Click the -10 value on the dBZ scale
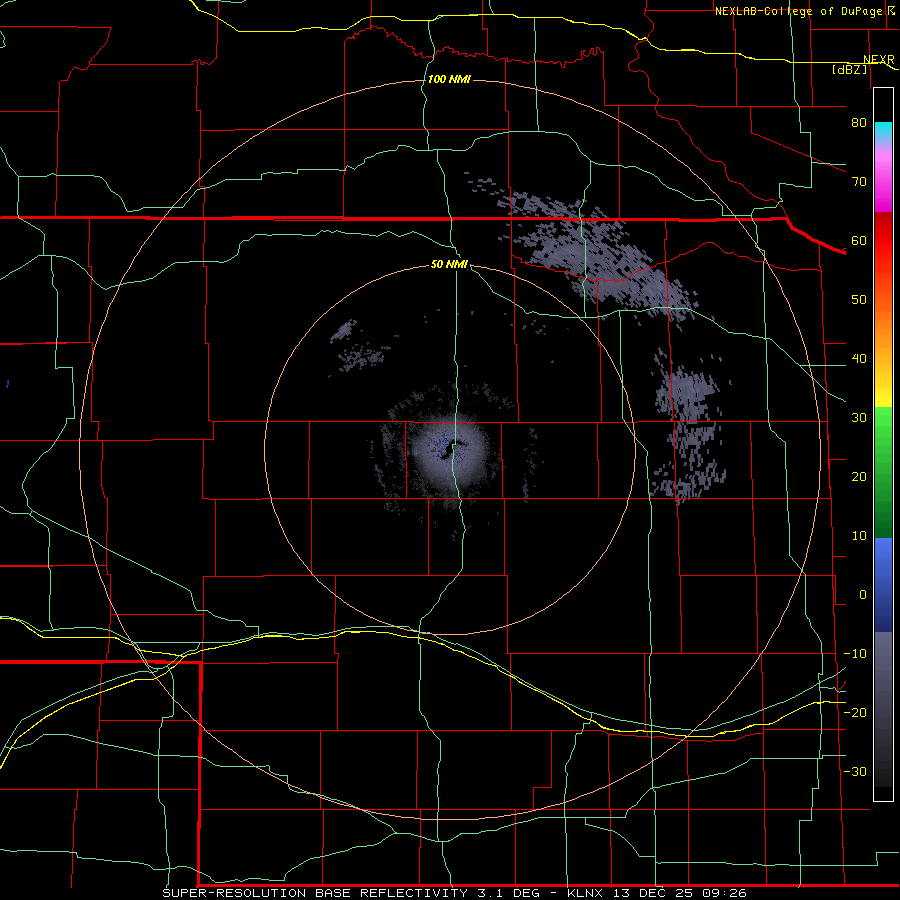The height and width of the screenshot is (900, 900). click(855, 654)
